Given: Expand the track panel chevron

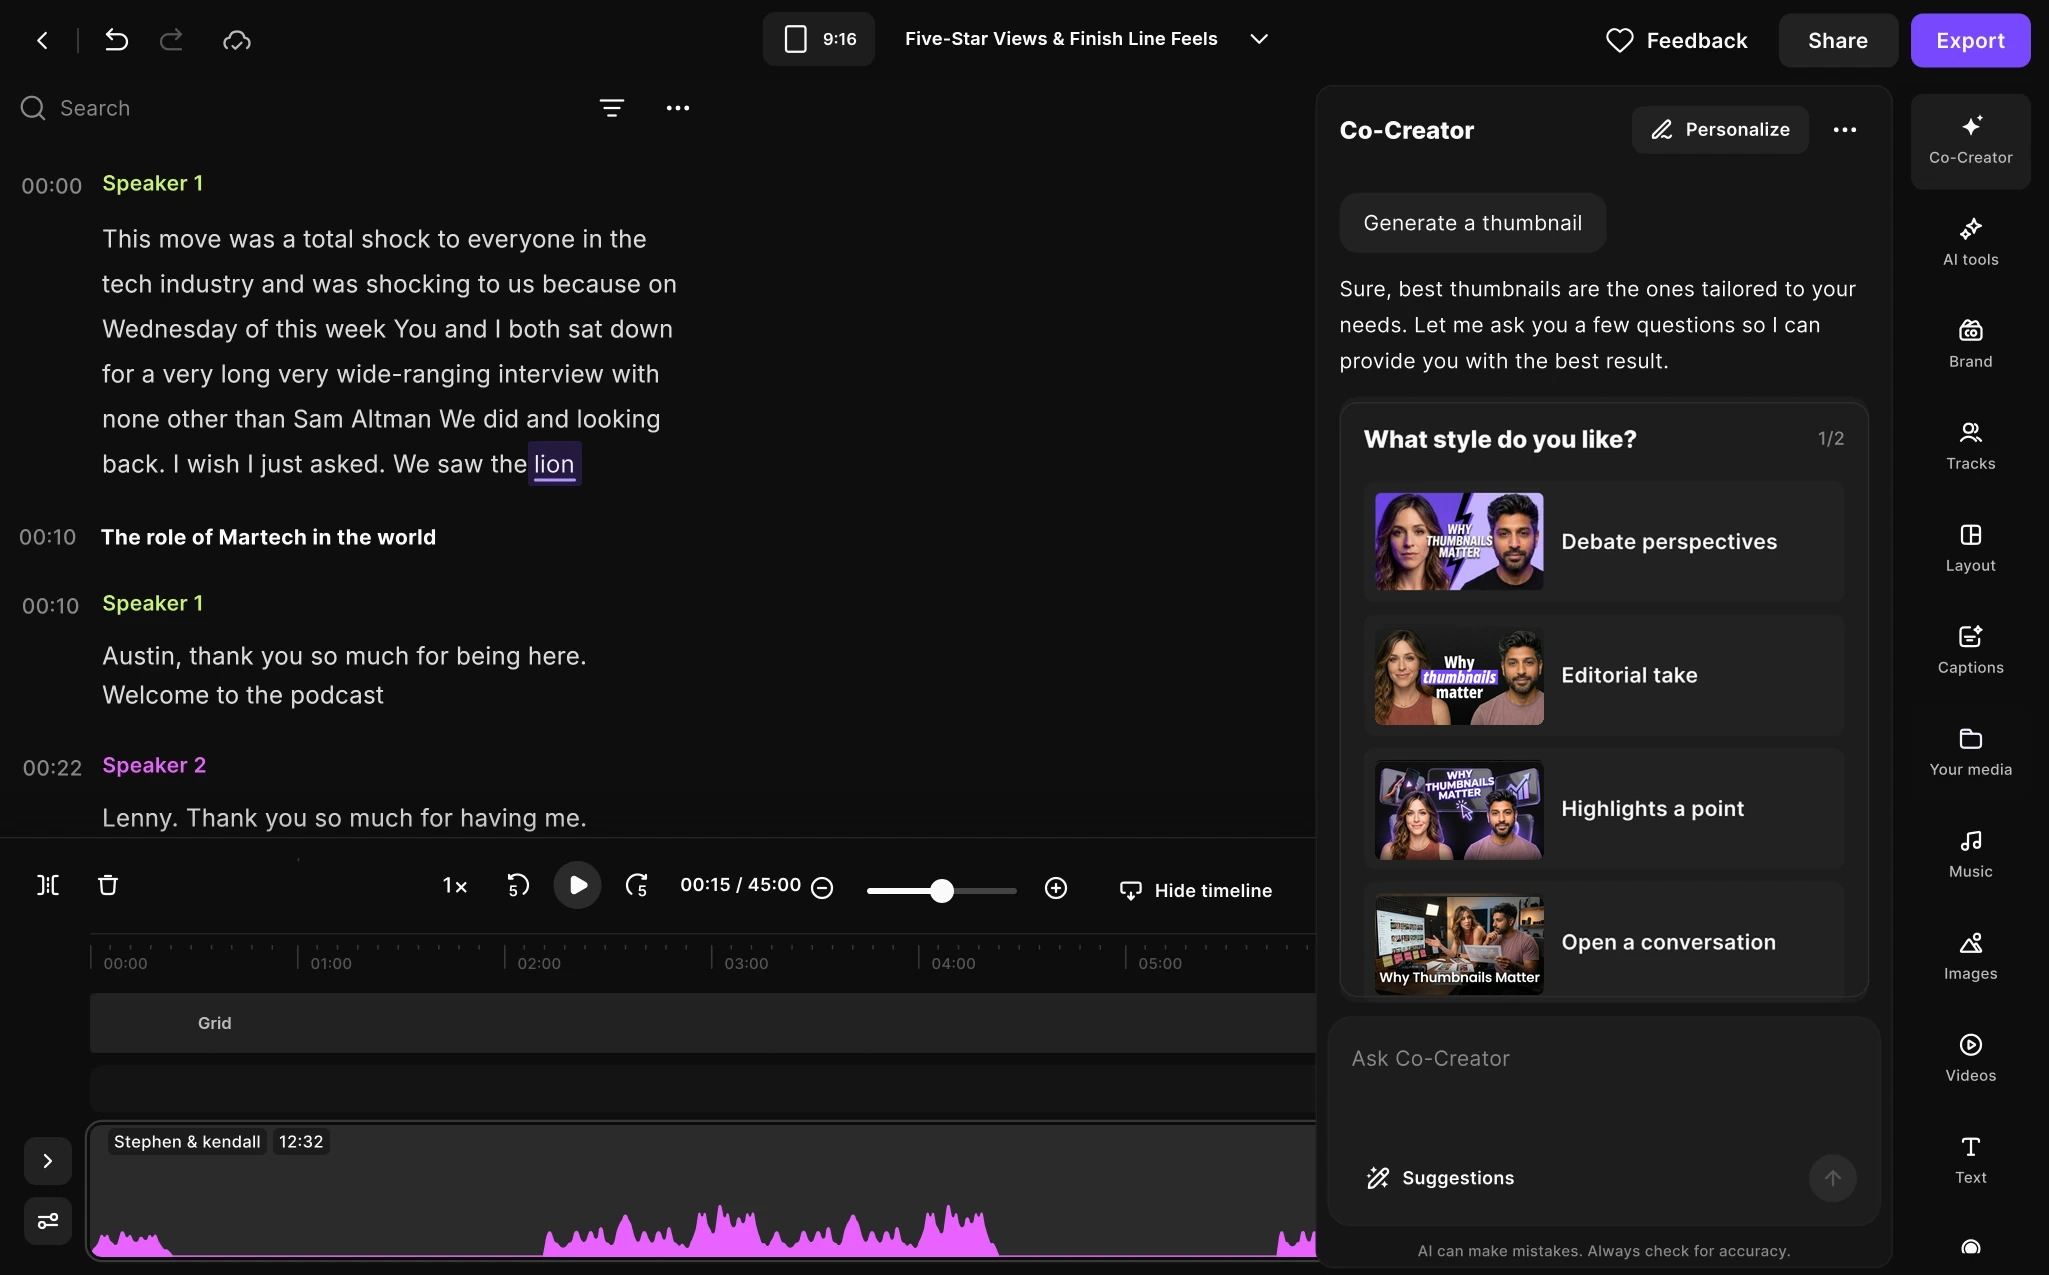Looking at the screenshot, I should point(48,1161).
